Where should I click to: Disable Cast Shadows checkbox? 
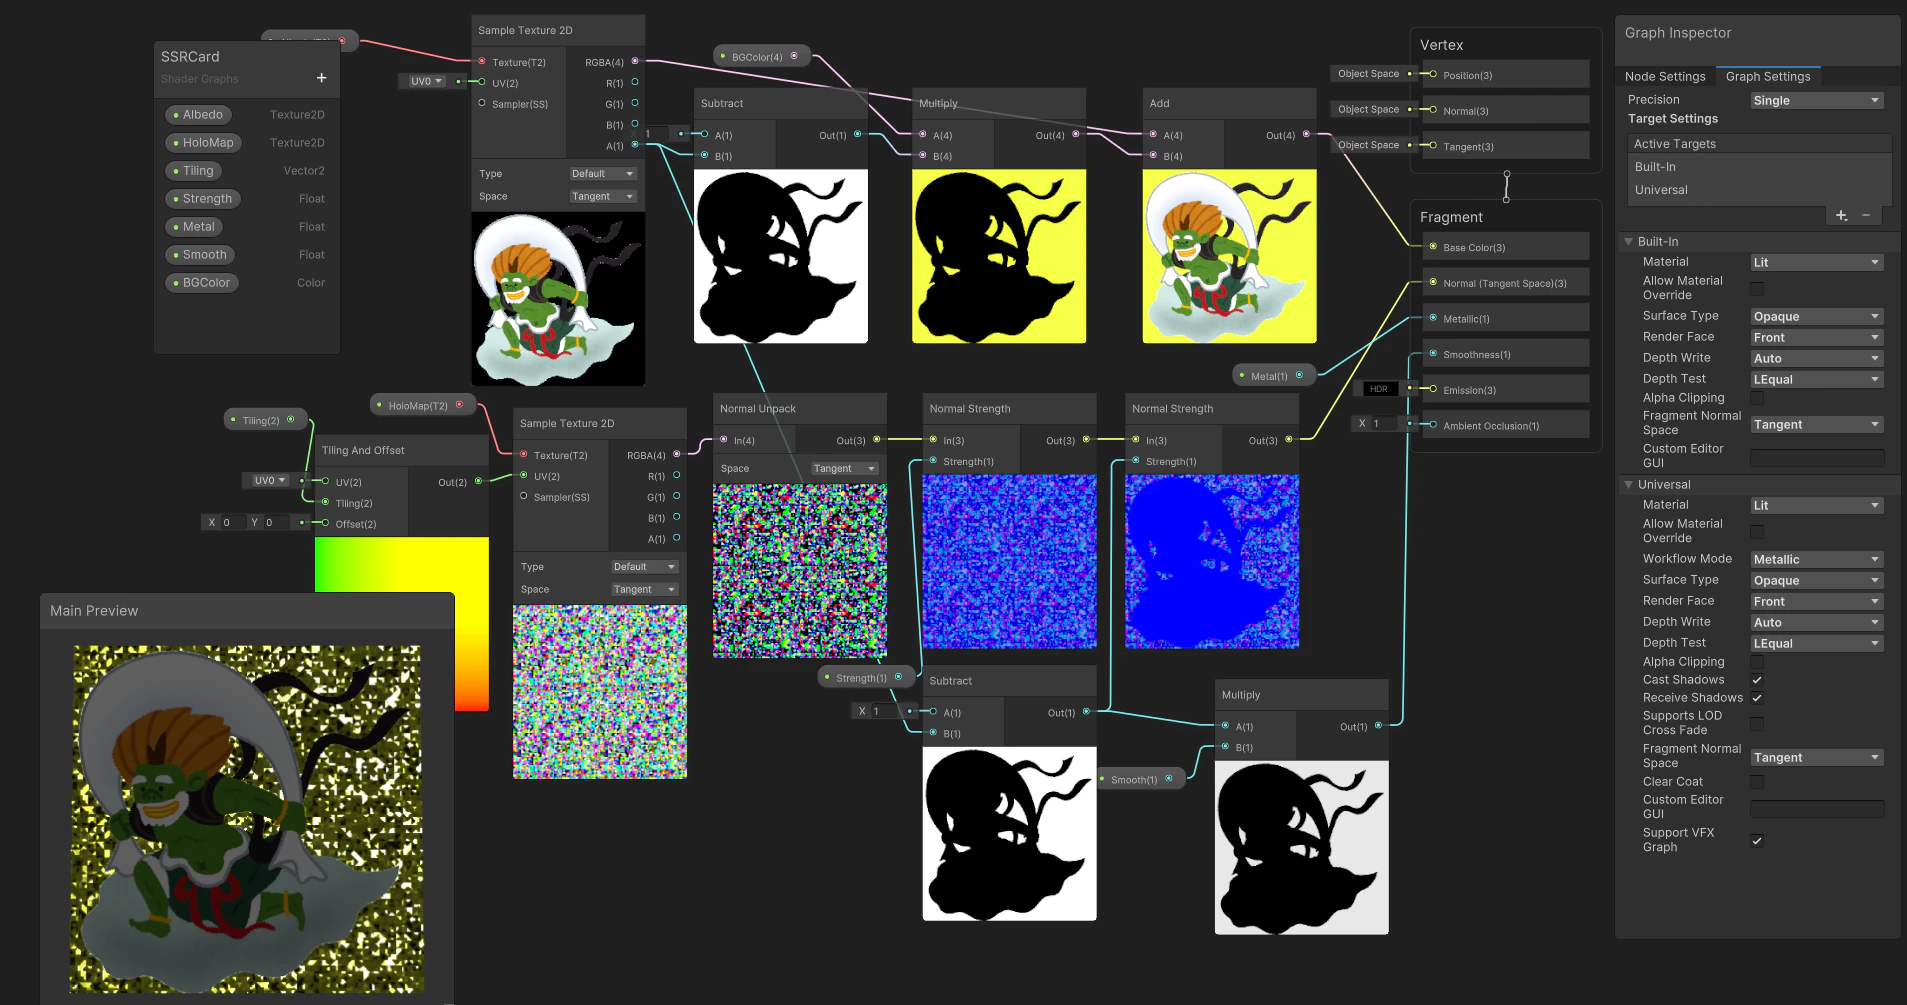1757,680
